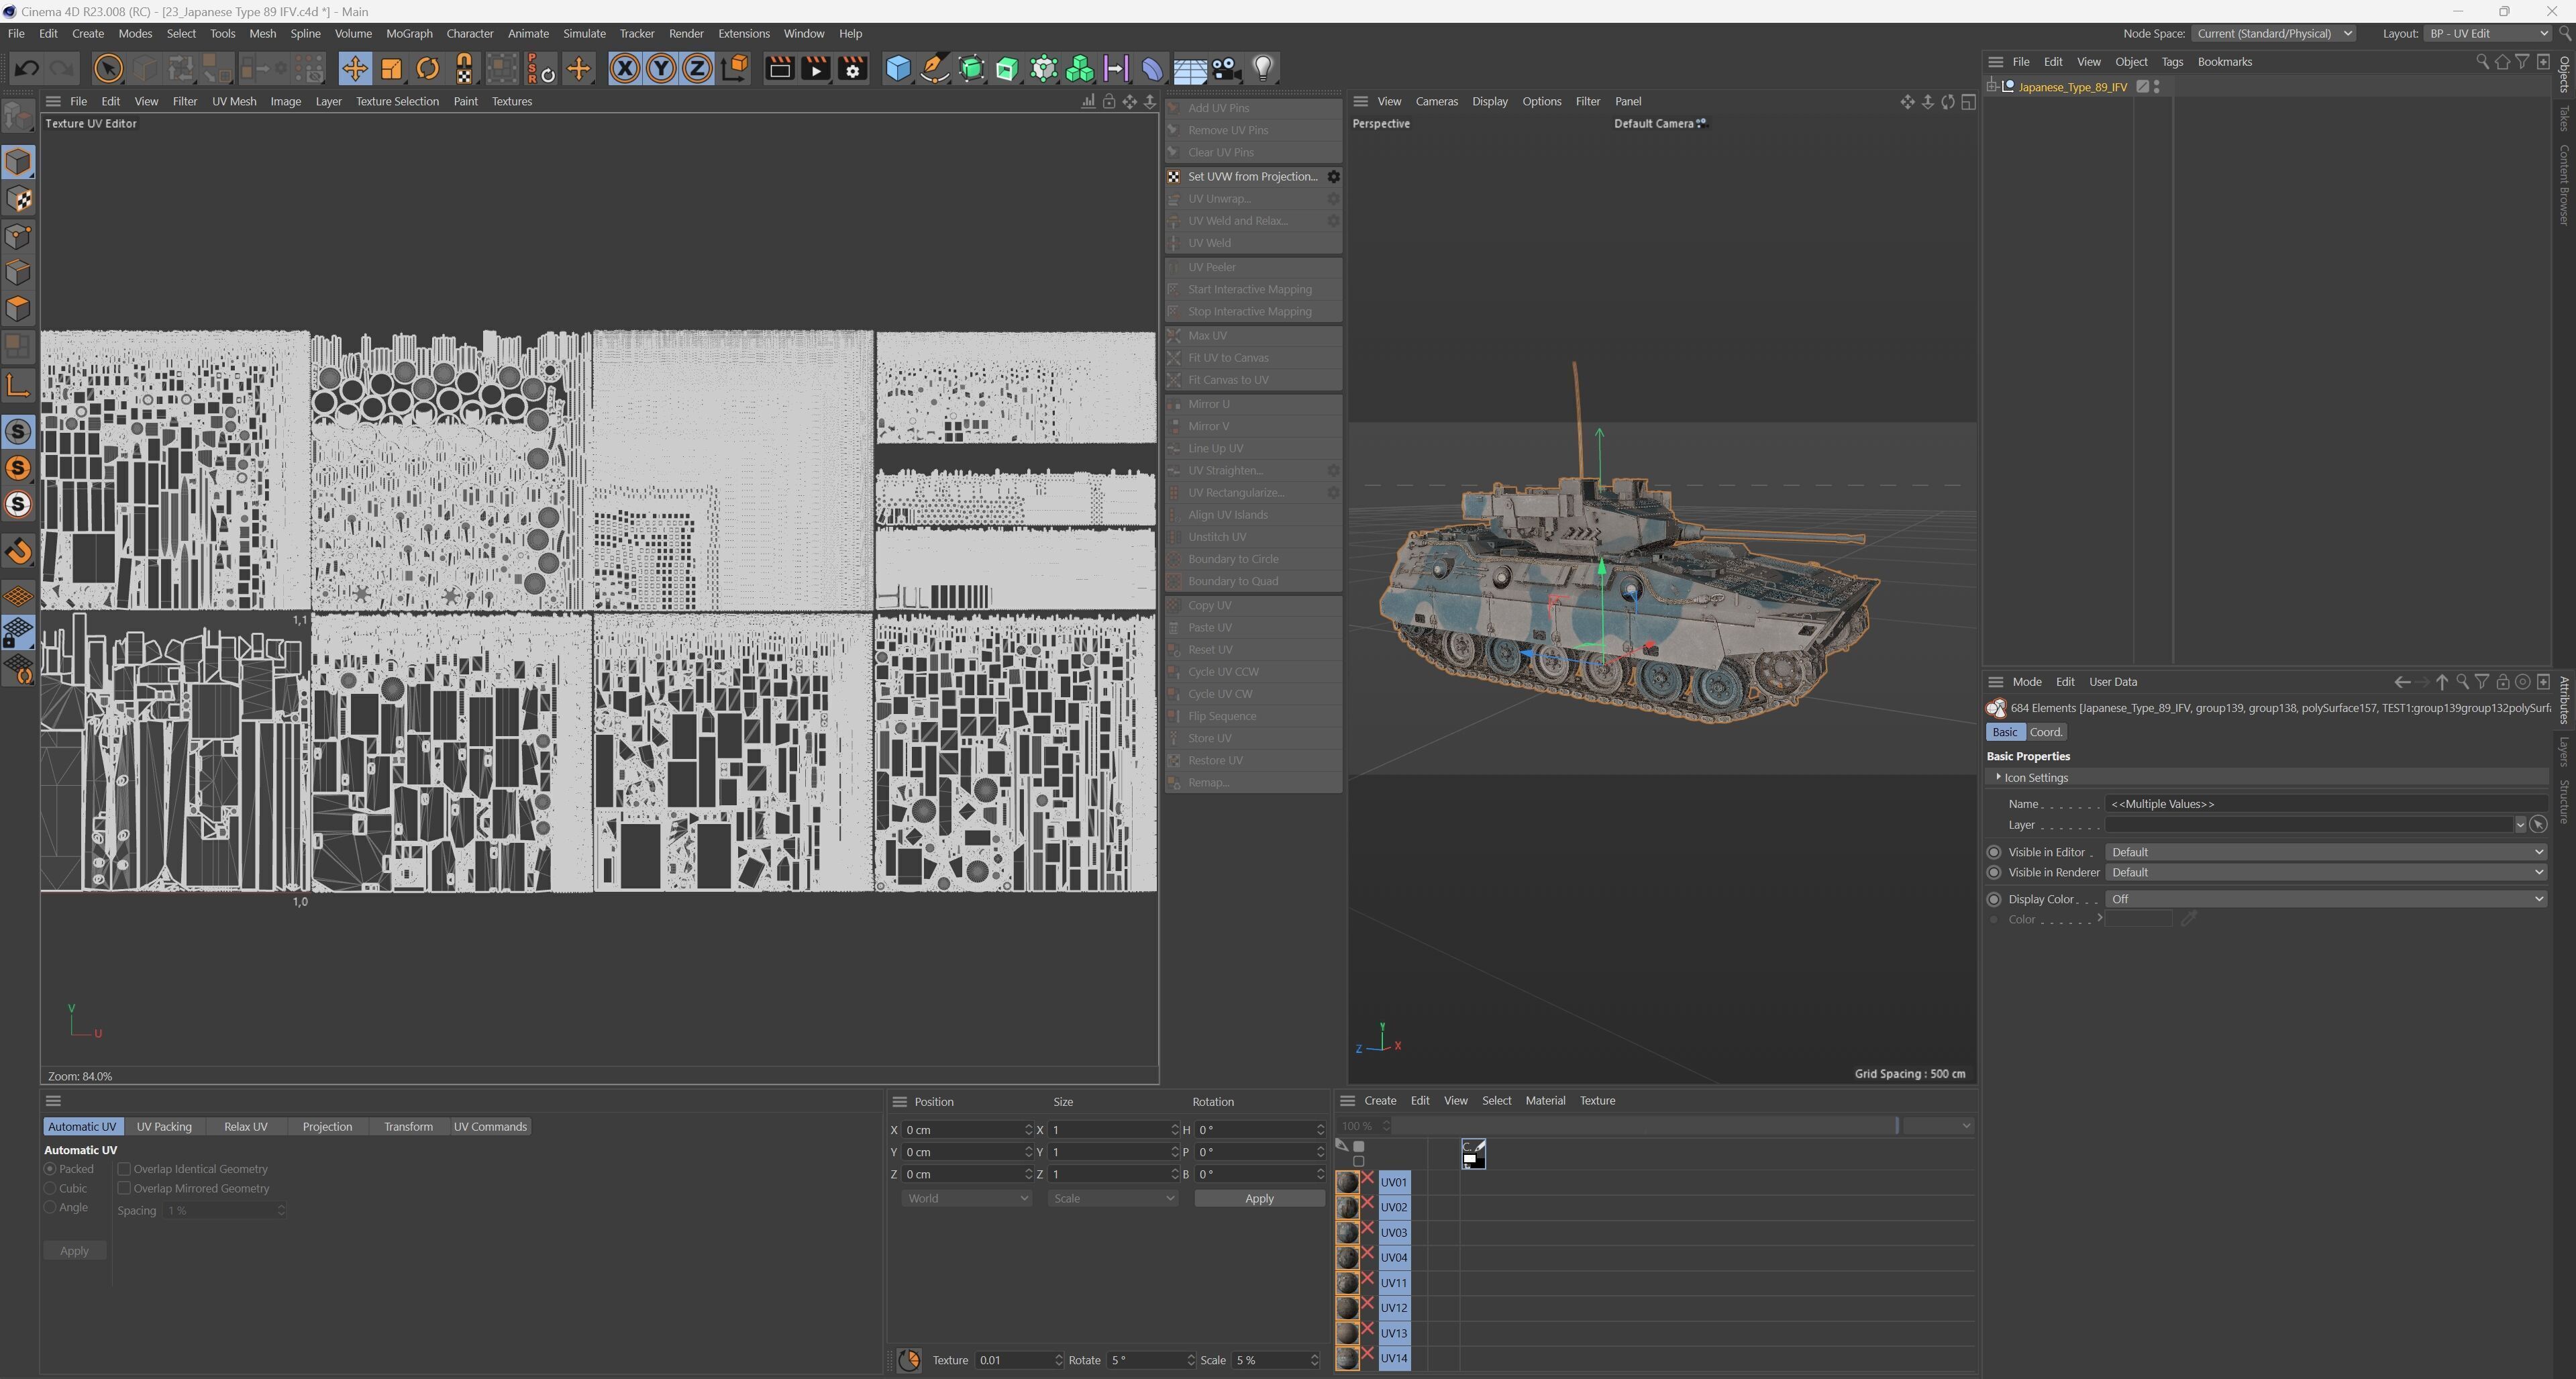Screen dimensions: 2576x1379
Task: Click the Name input field
Action: pos(2326,804)
